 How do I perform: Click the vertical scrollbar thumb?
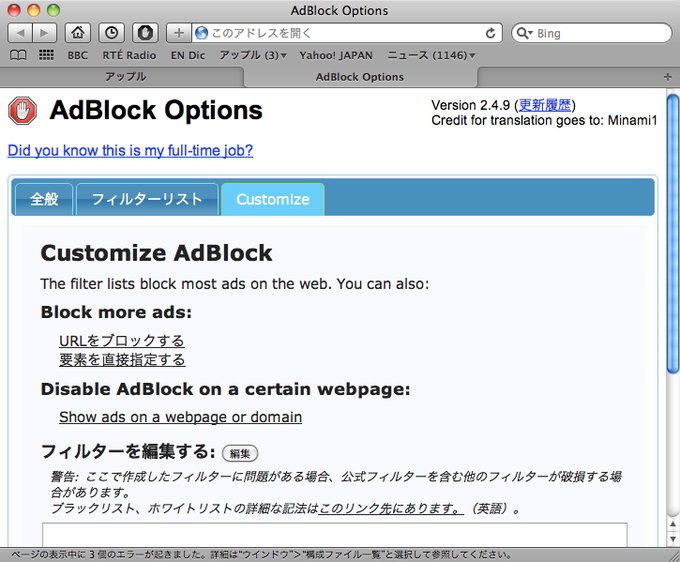coord(673,233)
